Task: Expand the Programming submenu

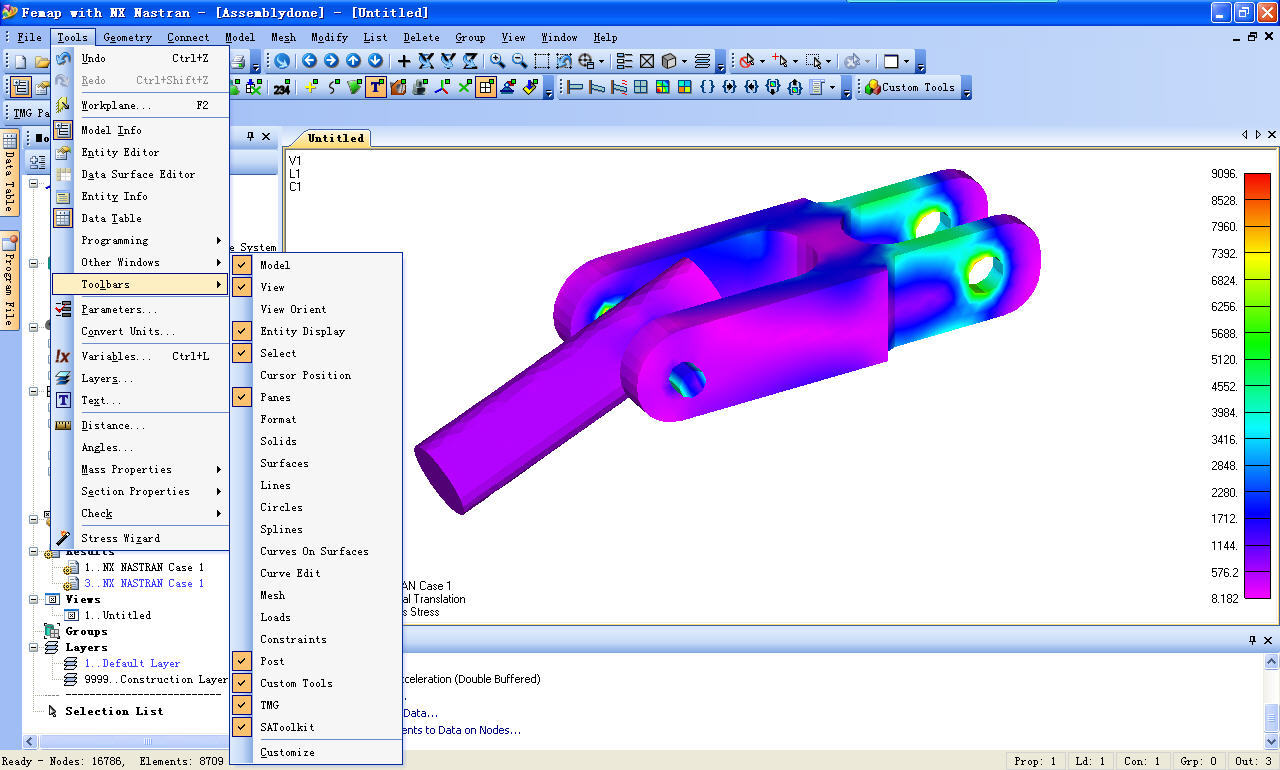Action: pyautogui.click(x=141, y=240)
